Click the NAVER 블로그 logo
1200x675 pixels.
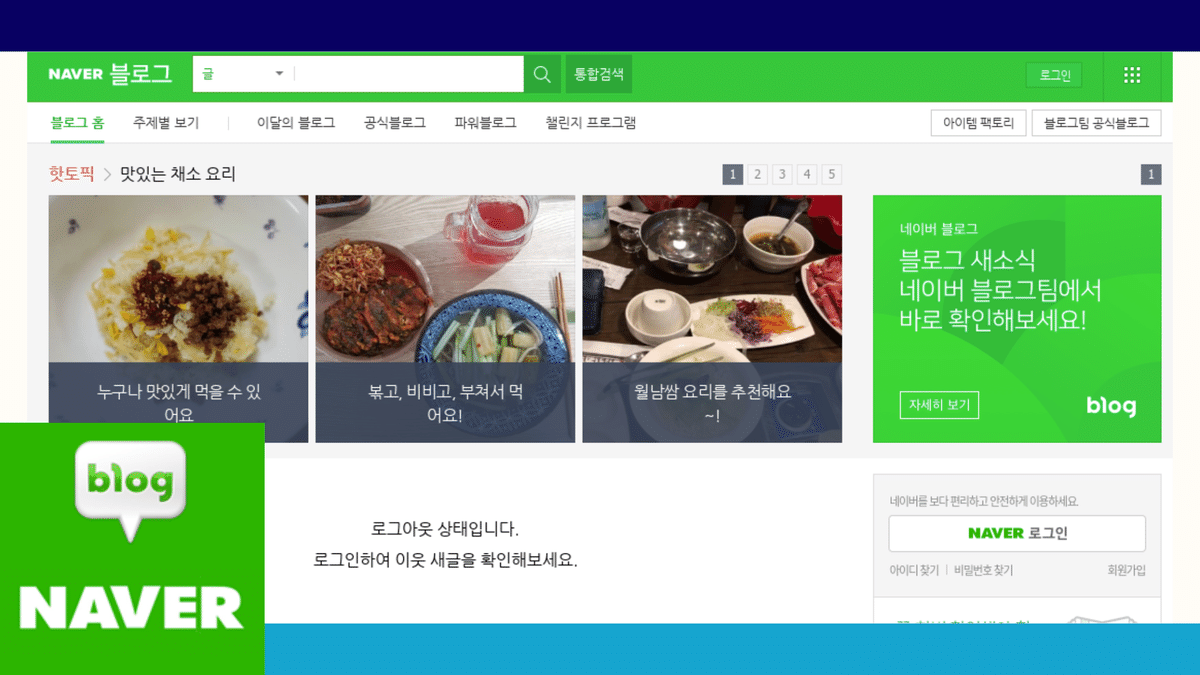(110, 74)
